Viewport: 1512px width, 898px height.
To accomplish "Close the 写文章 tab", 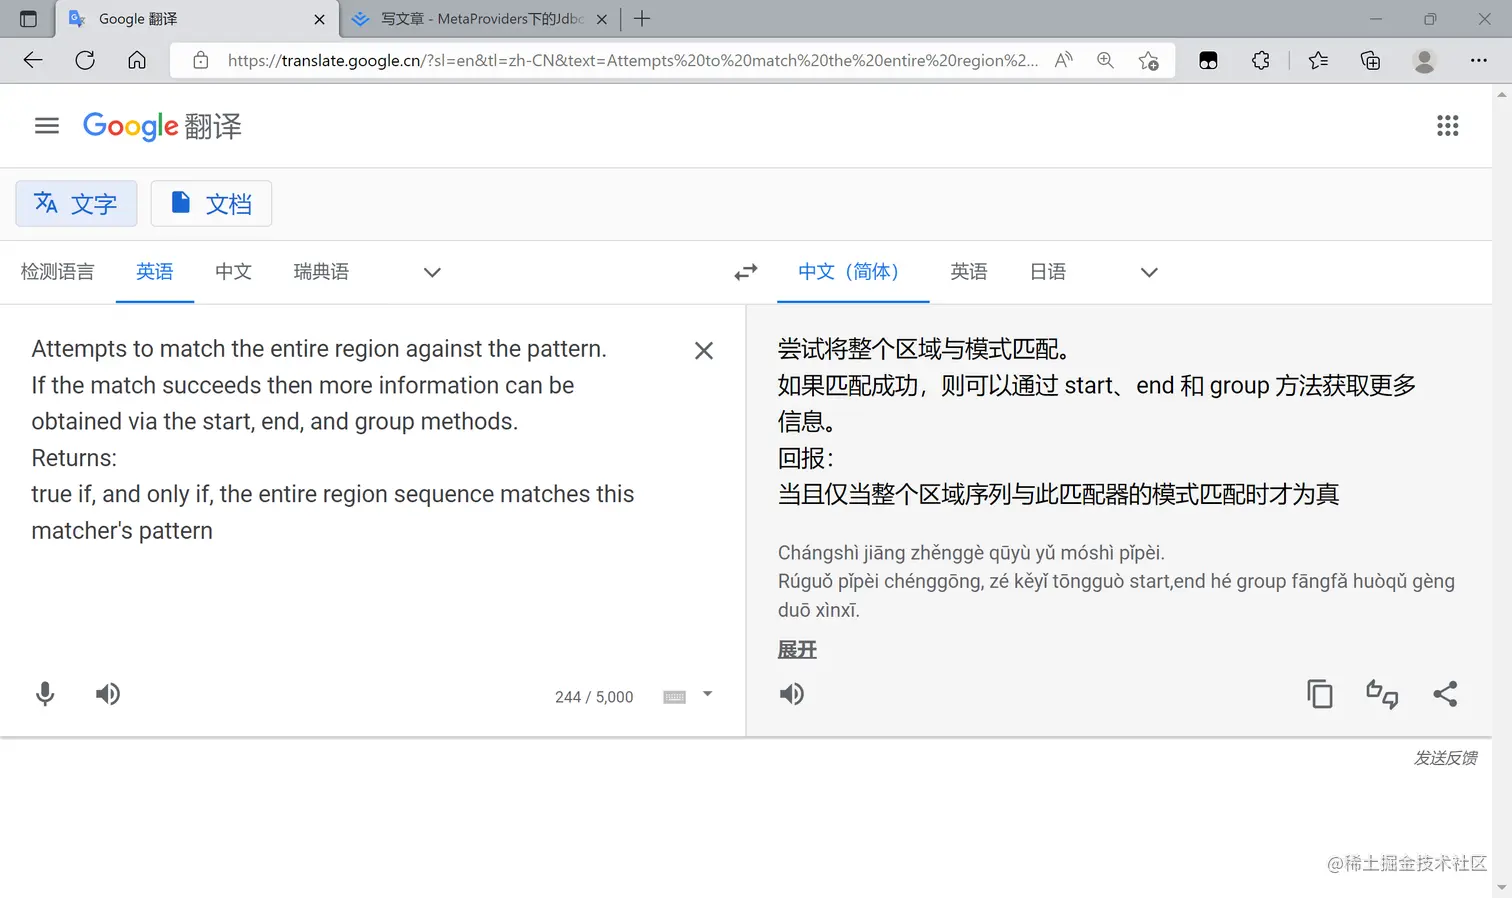I will (x=602, y=19).
